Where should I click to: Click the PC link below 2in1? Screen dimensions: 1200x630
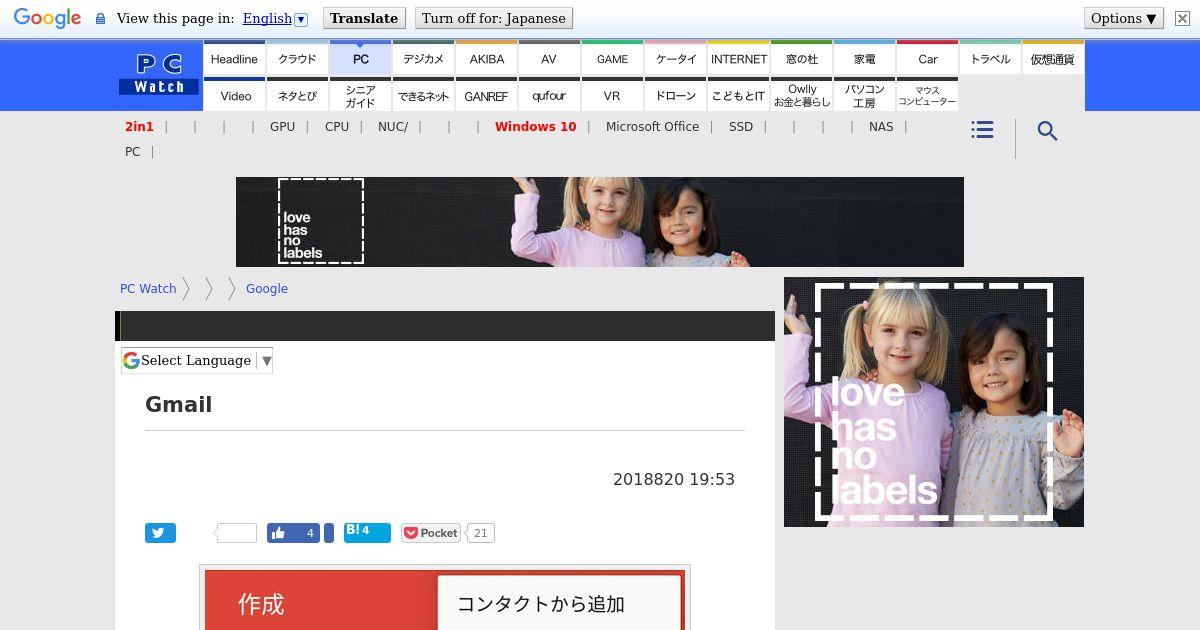[x=132, y=152]
